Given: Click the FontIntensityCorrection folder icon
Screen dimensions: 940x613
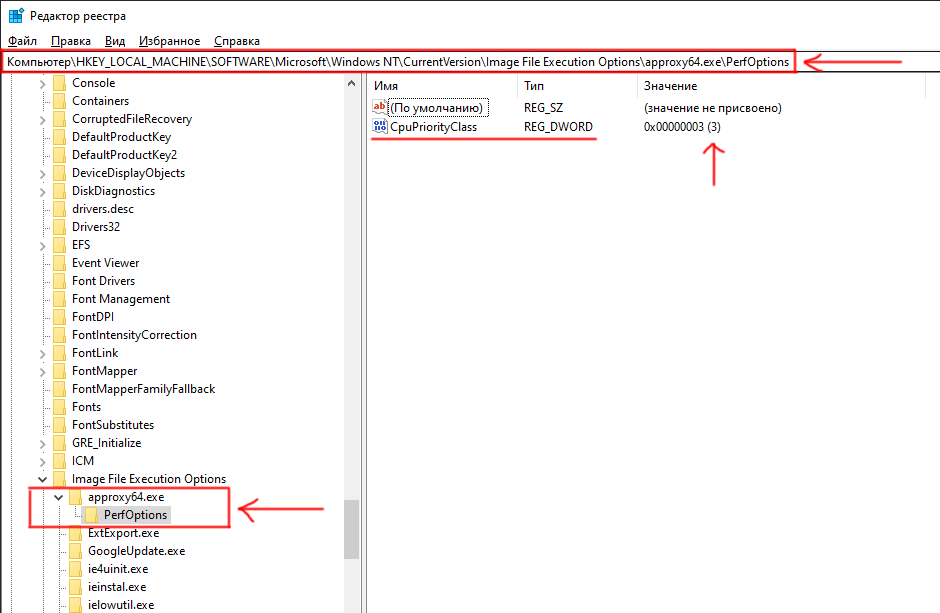Looking at the screenshot, I should 59,334.
